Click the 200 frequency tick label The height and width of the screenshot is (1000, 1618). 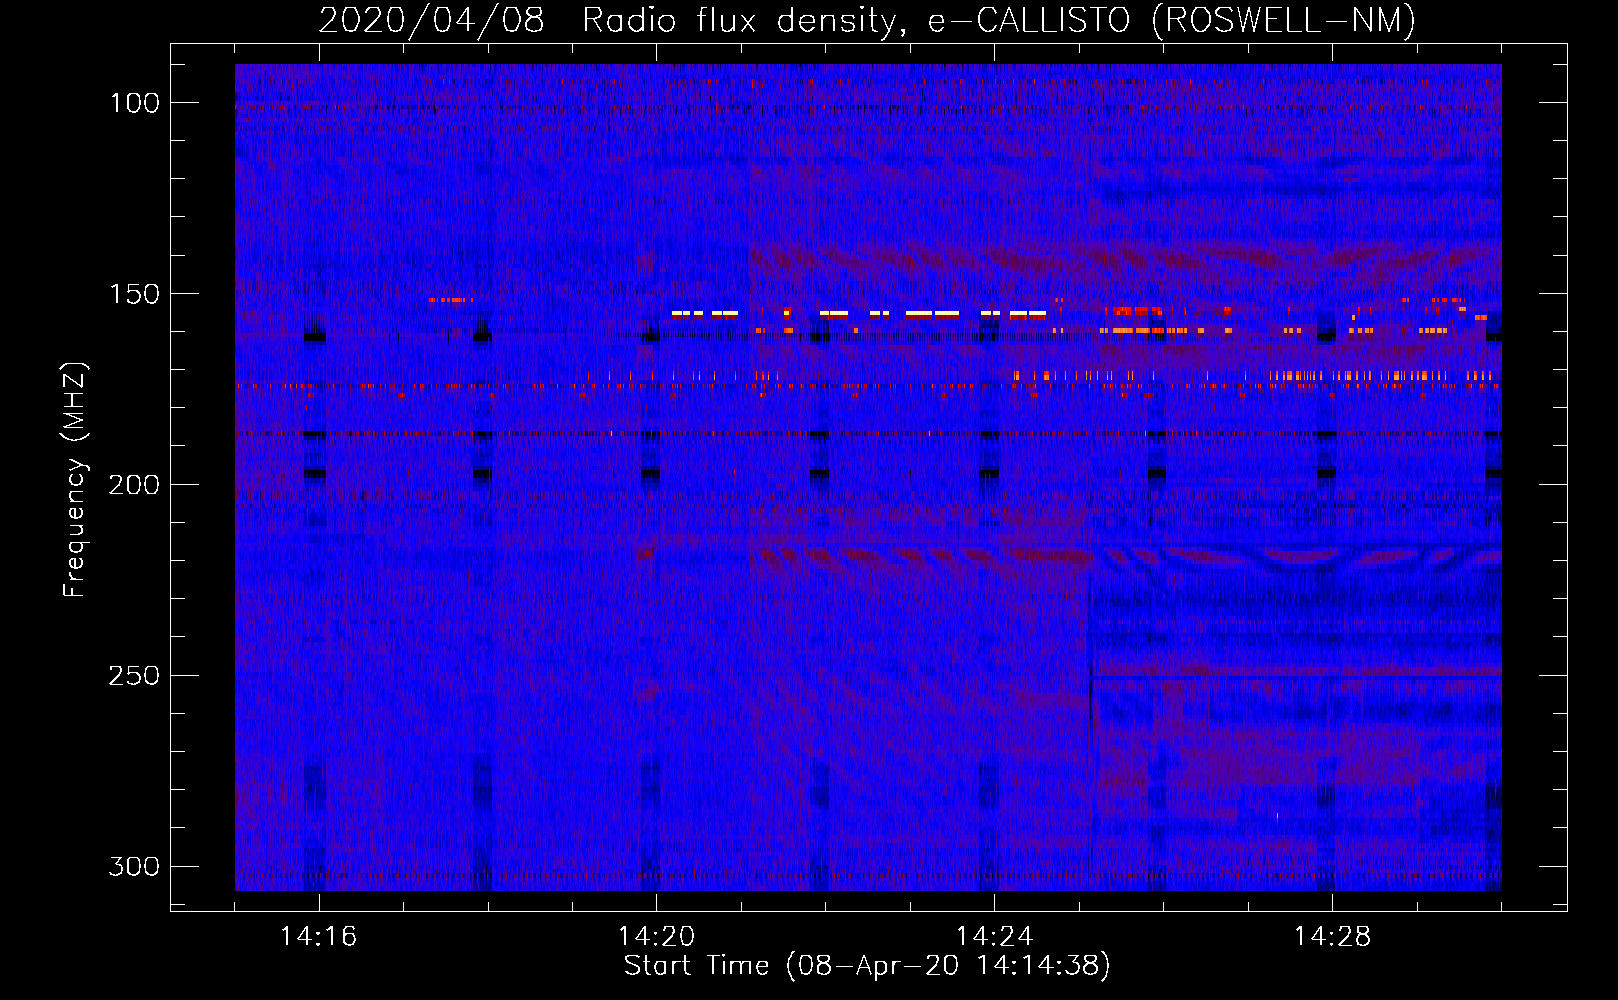click(x=134, y=485)
